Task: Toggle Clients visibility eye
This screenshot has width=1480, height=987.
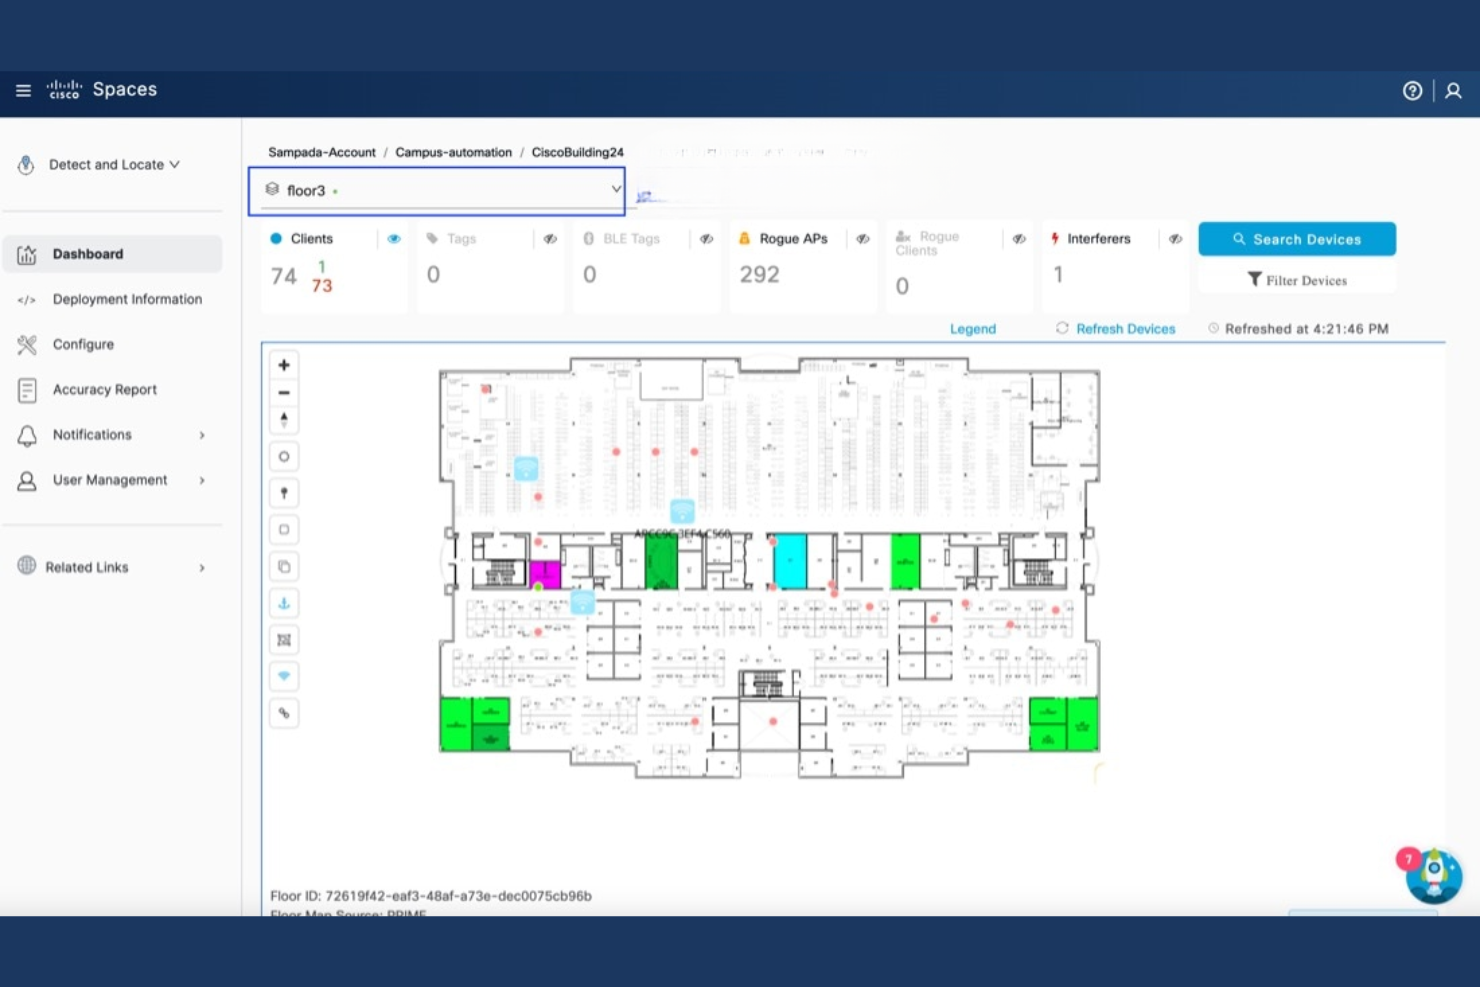Action: [394, 239]
